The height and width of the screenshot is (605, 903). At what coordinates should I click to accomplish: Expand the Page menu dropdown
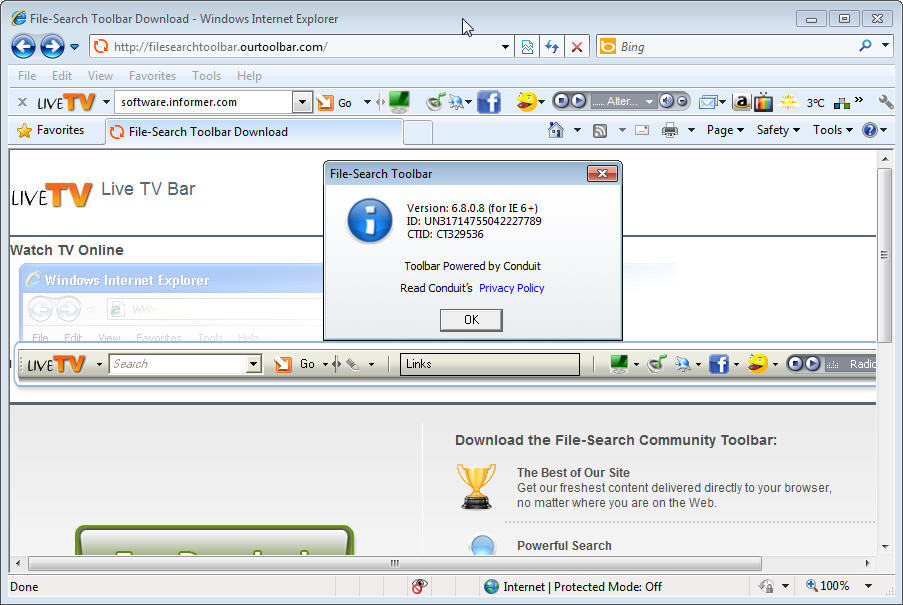click(725, 130)
